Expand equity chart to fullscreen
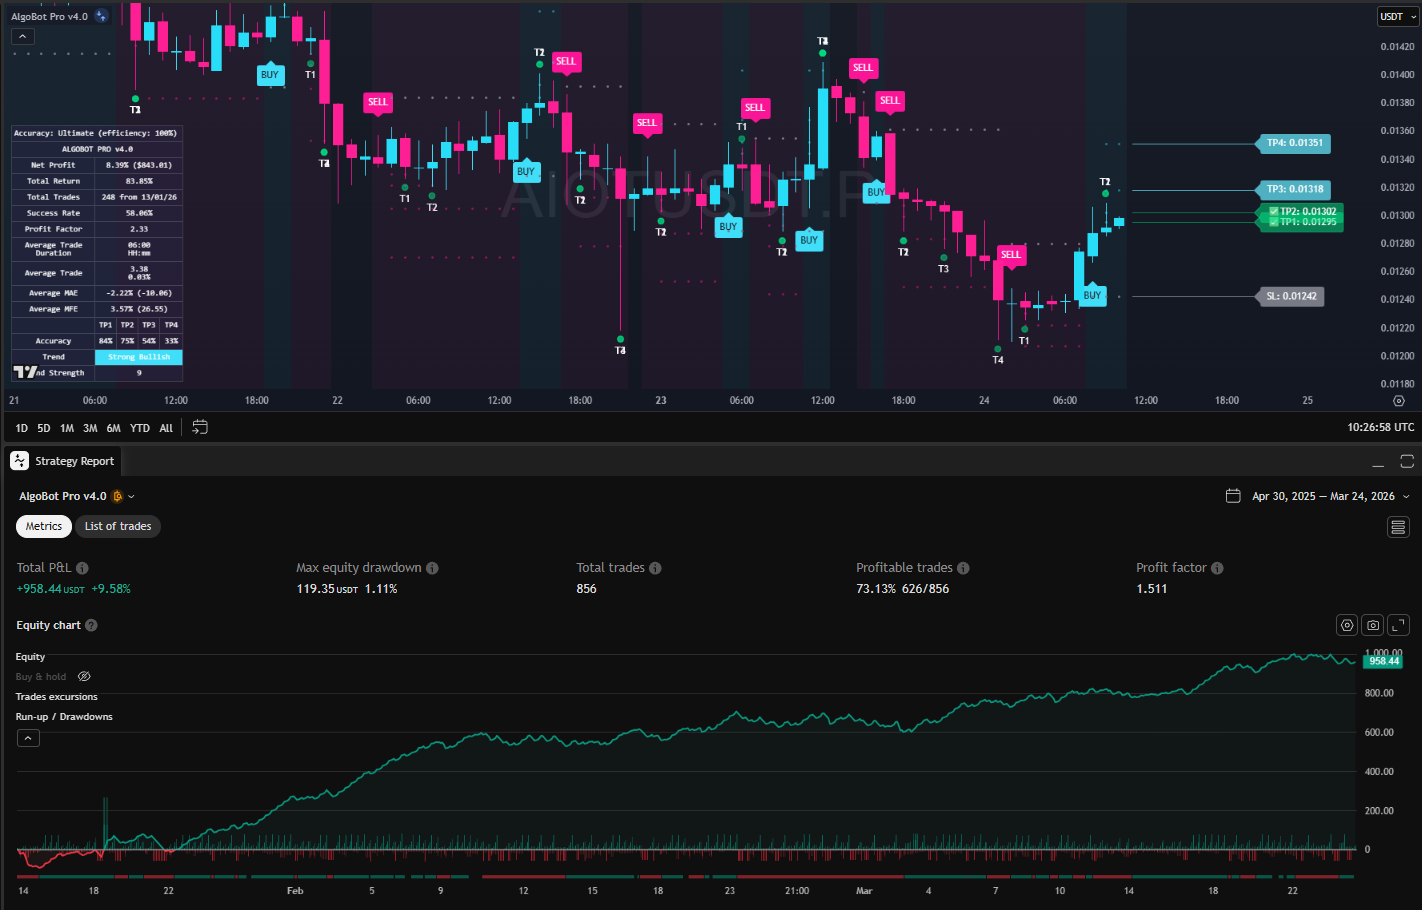 pyautogui.click(x=1399, y=625)
